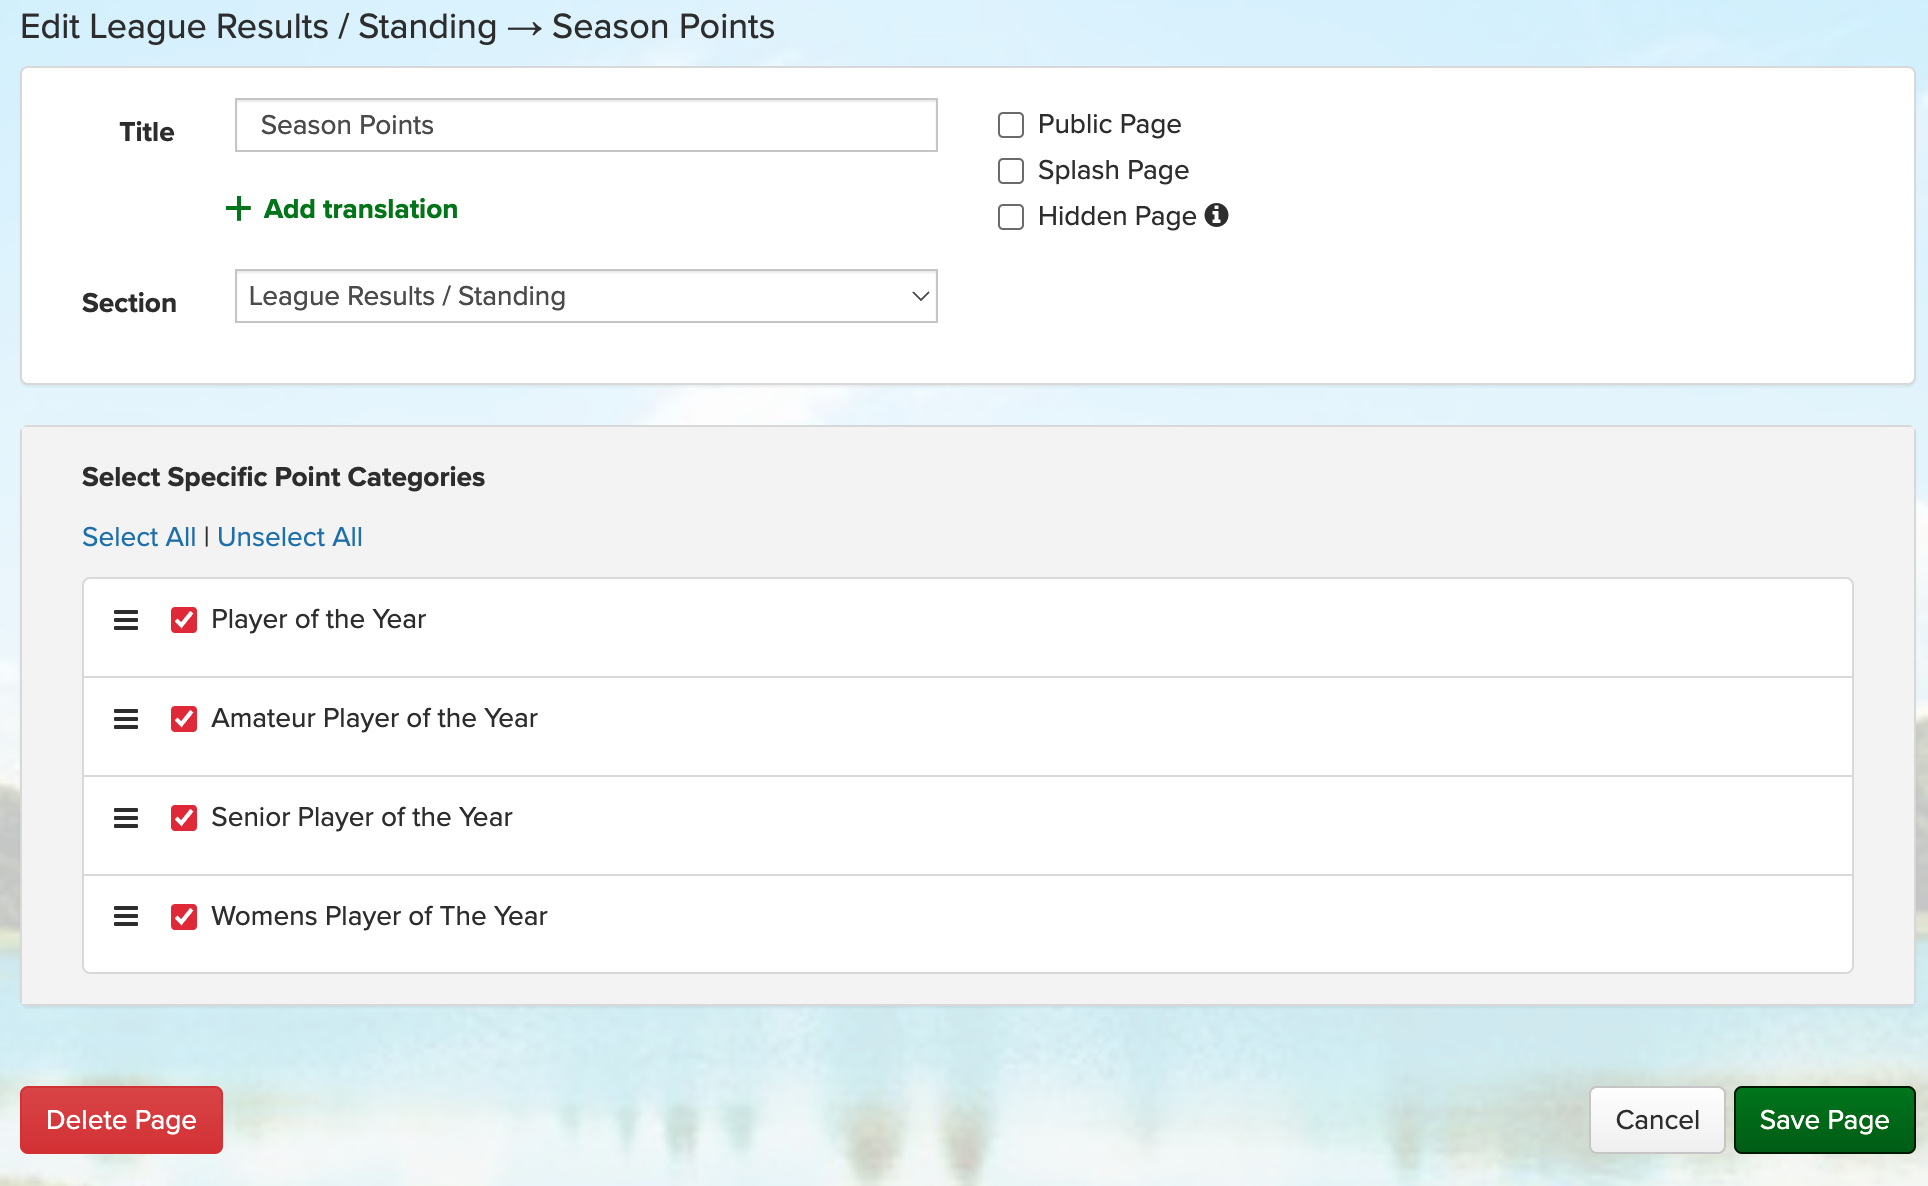Screen dimensions: 1928x1186
Task: Click the info icon next to Hidden Page
Action: coord(1216,215)
